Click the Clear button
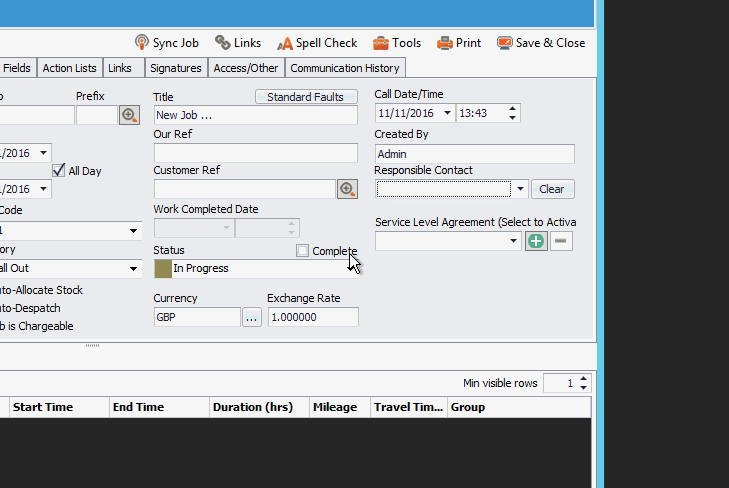This screenshot has width=729, height=488. pyautogui.click(x=553, y=189)
